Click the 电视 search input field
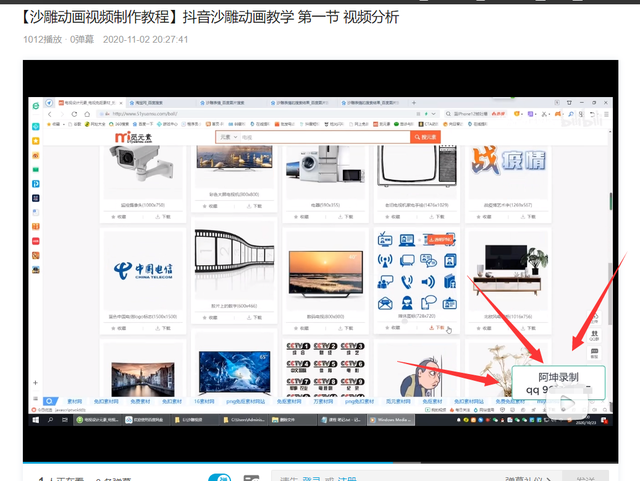 324,137
